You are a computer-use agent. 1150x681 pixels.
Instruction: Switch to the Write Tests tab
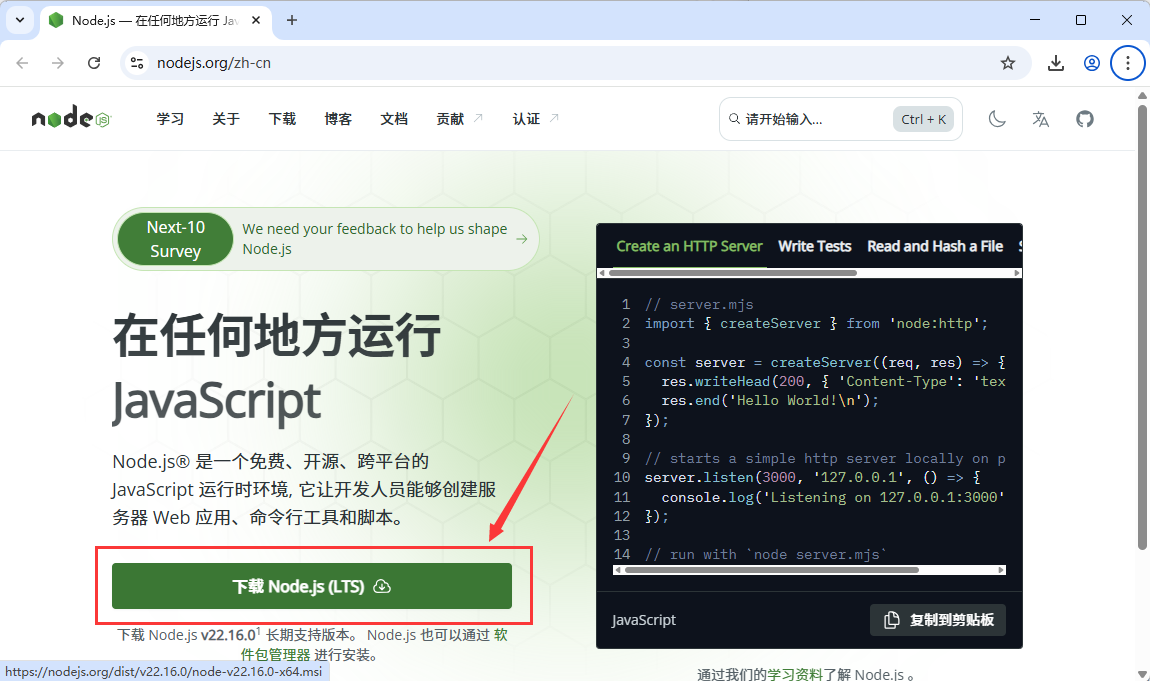pyautogui.click(x=814, y=246)
